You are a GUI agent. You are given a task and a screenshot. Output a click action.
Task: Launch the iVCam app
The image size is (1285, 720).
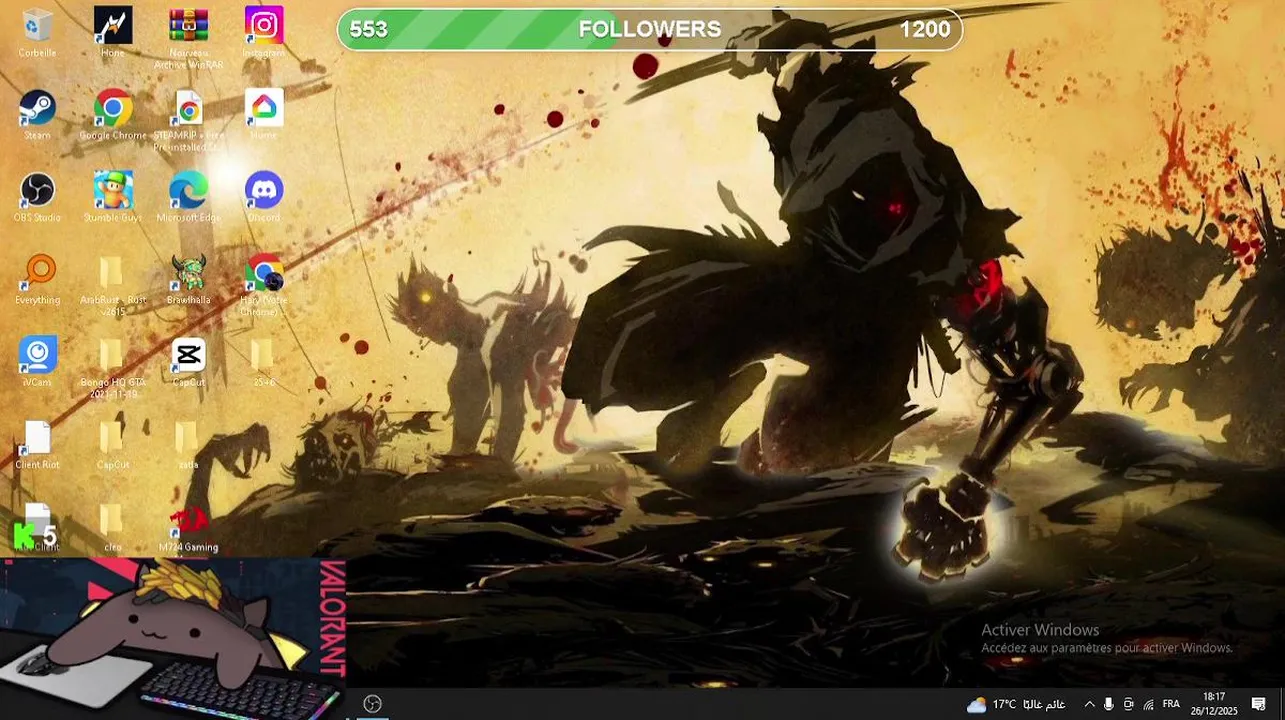click(37, 361)
